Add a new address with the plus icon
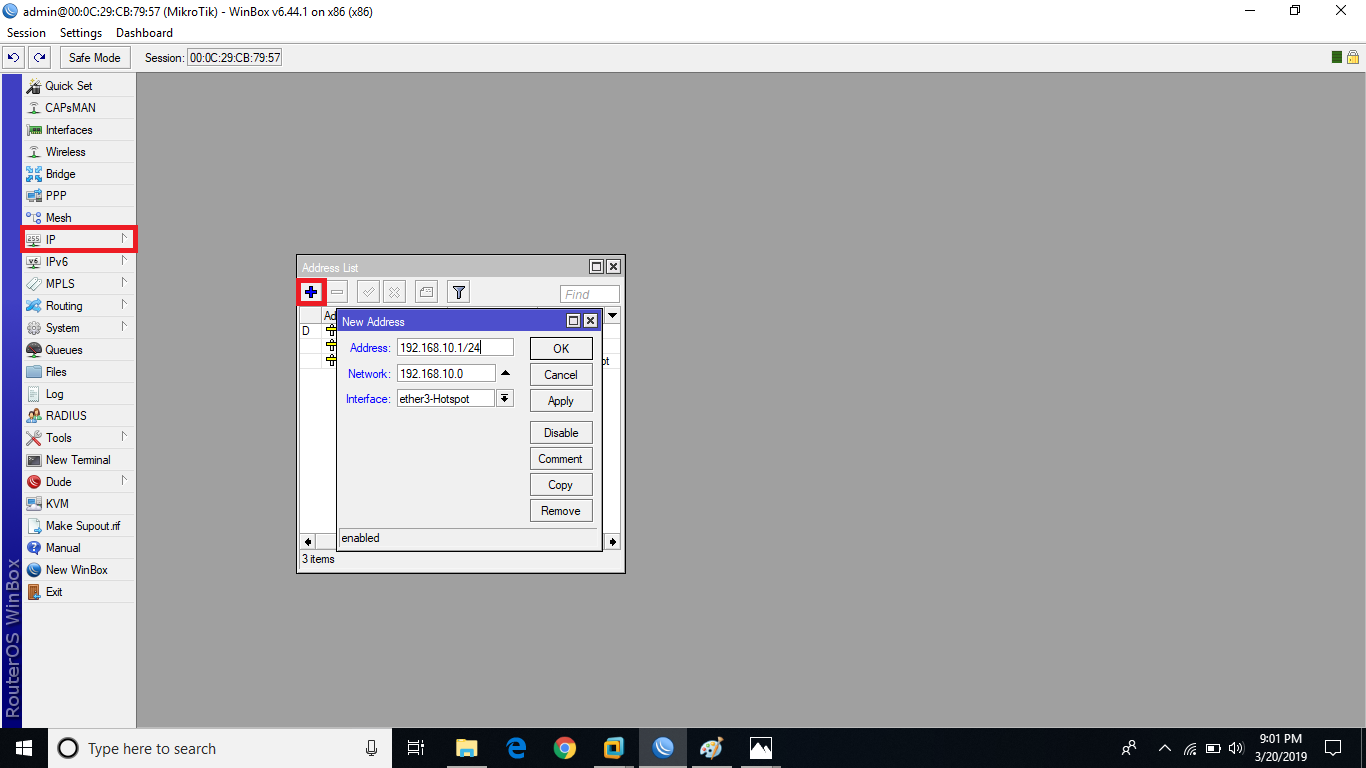The height and width of the screenshot is (768, 1366). 312,291
